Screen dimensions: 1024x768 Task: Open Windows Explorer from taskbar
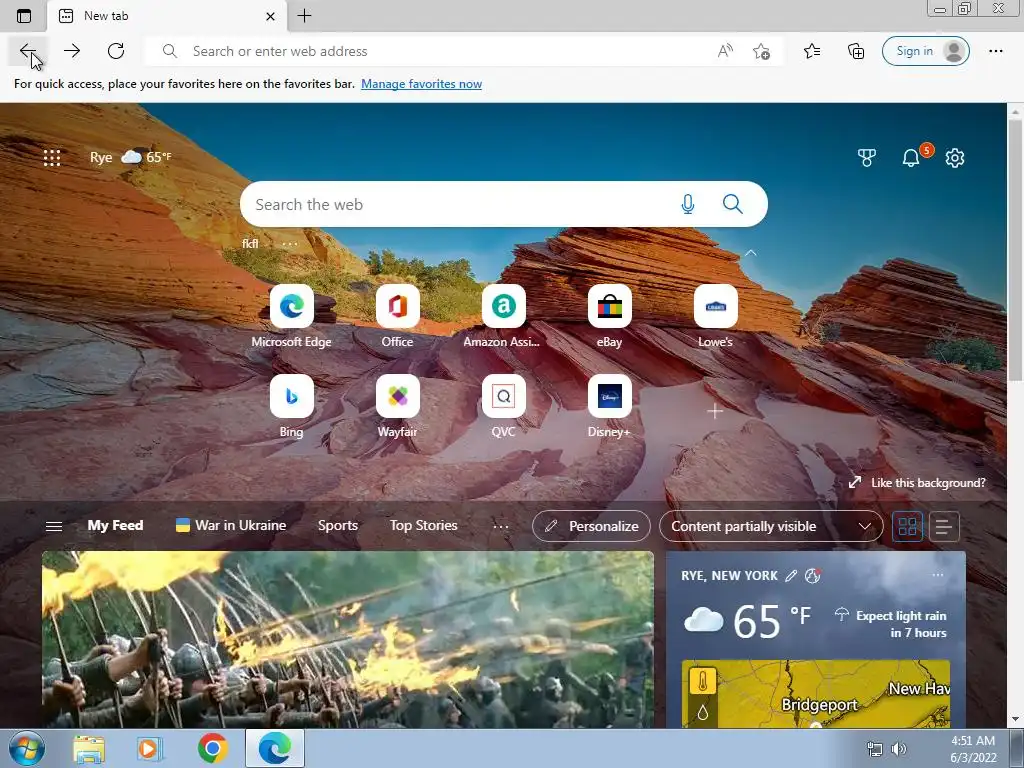point(89,748)
